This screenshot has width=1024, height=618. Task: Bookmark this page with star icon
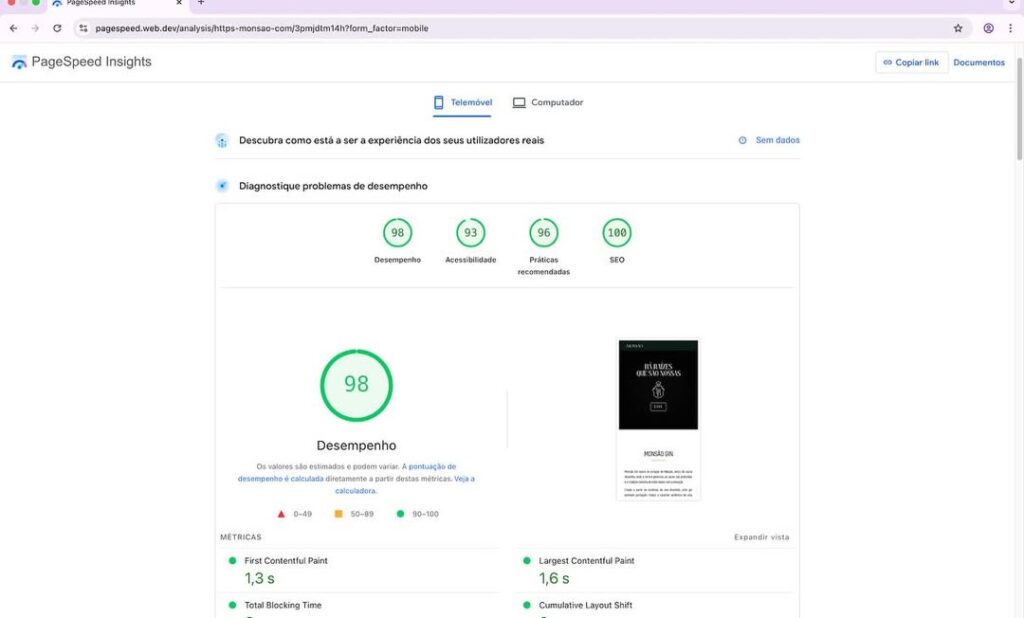957,28
